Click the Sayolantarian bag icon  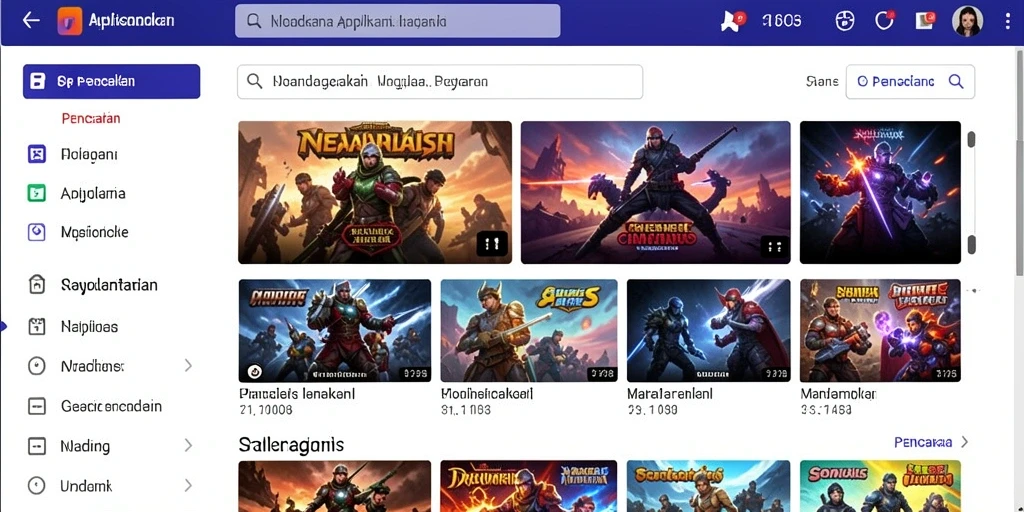37,284
